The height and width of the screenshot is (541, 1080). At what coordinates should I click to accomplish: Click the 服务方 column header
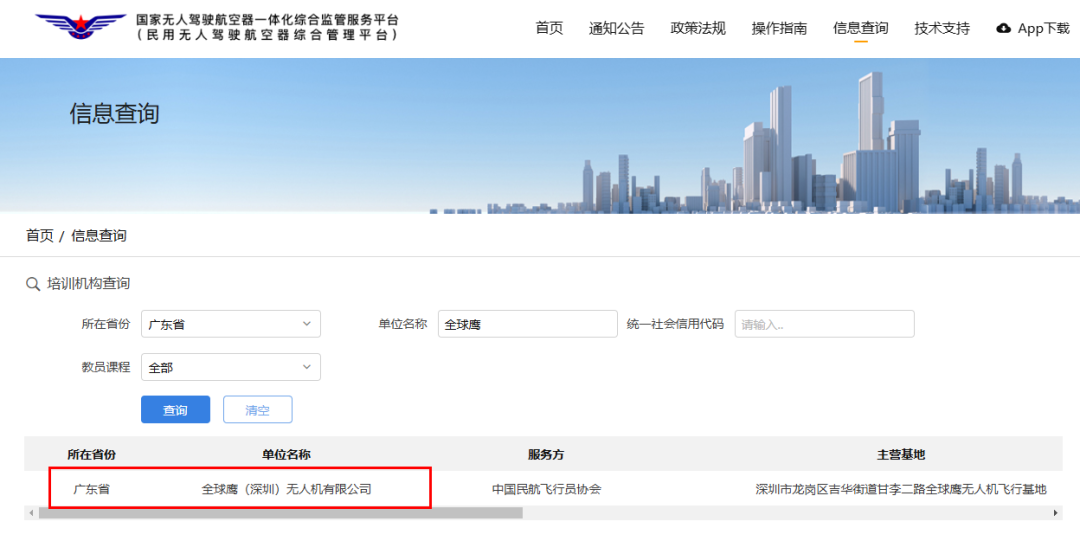point(546,455)
